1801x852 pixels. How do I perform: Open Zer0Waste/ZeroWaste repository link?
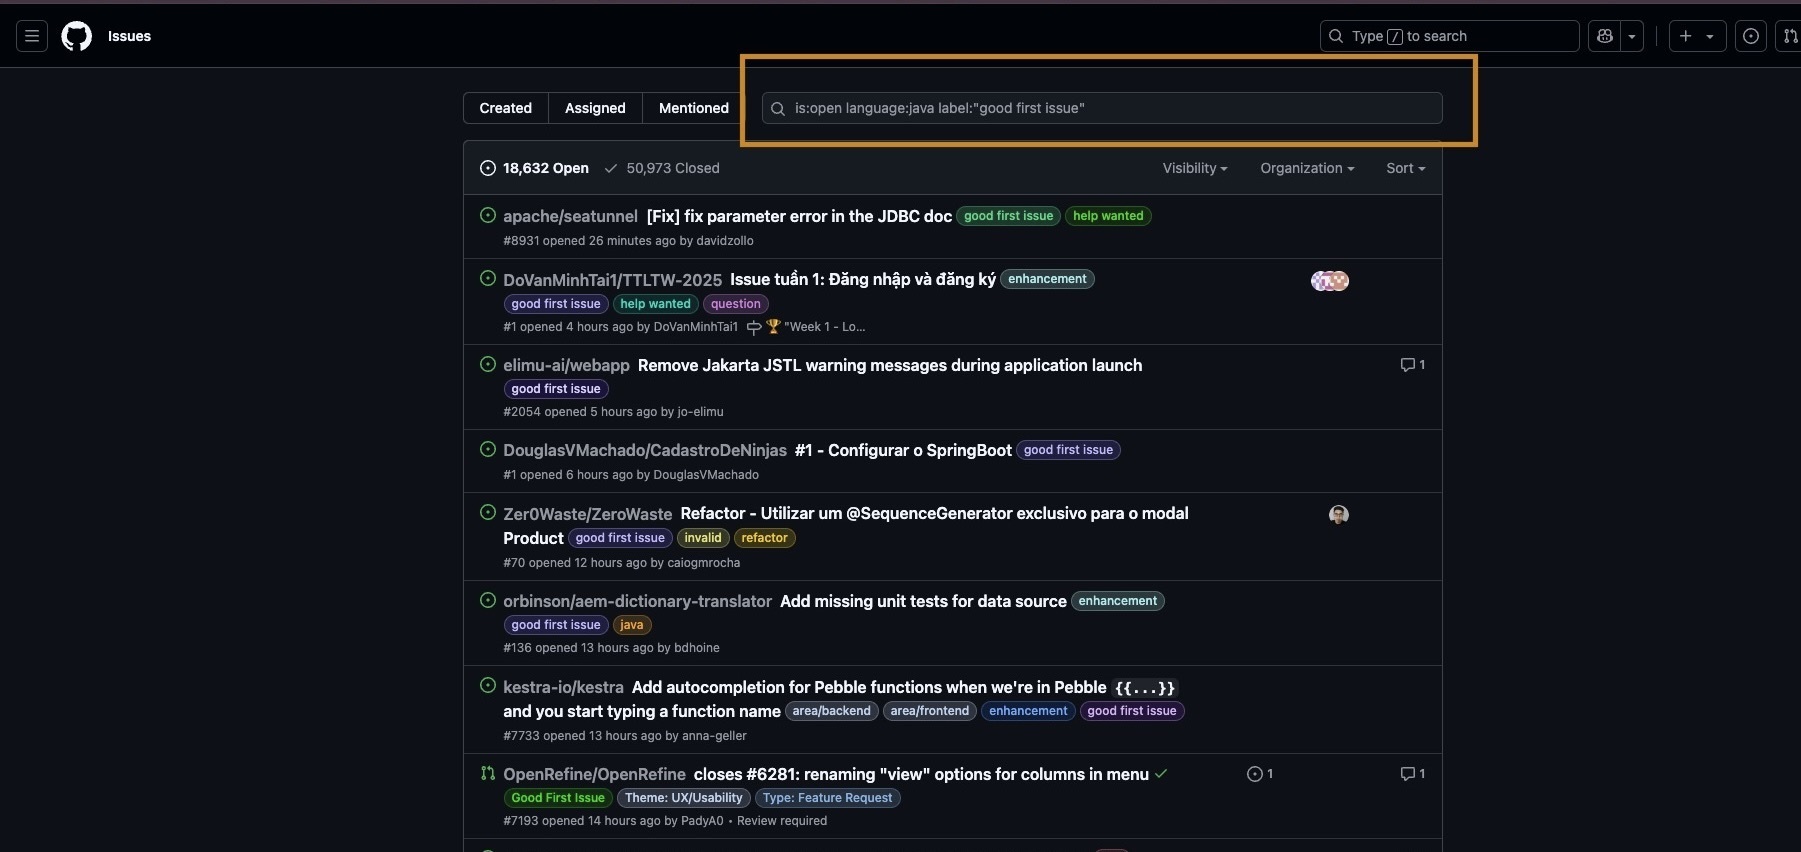[588, 514]
